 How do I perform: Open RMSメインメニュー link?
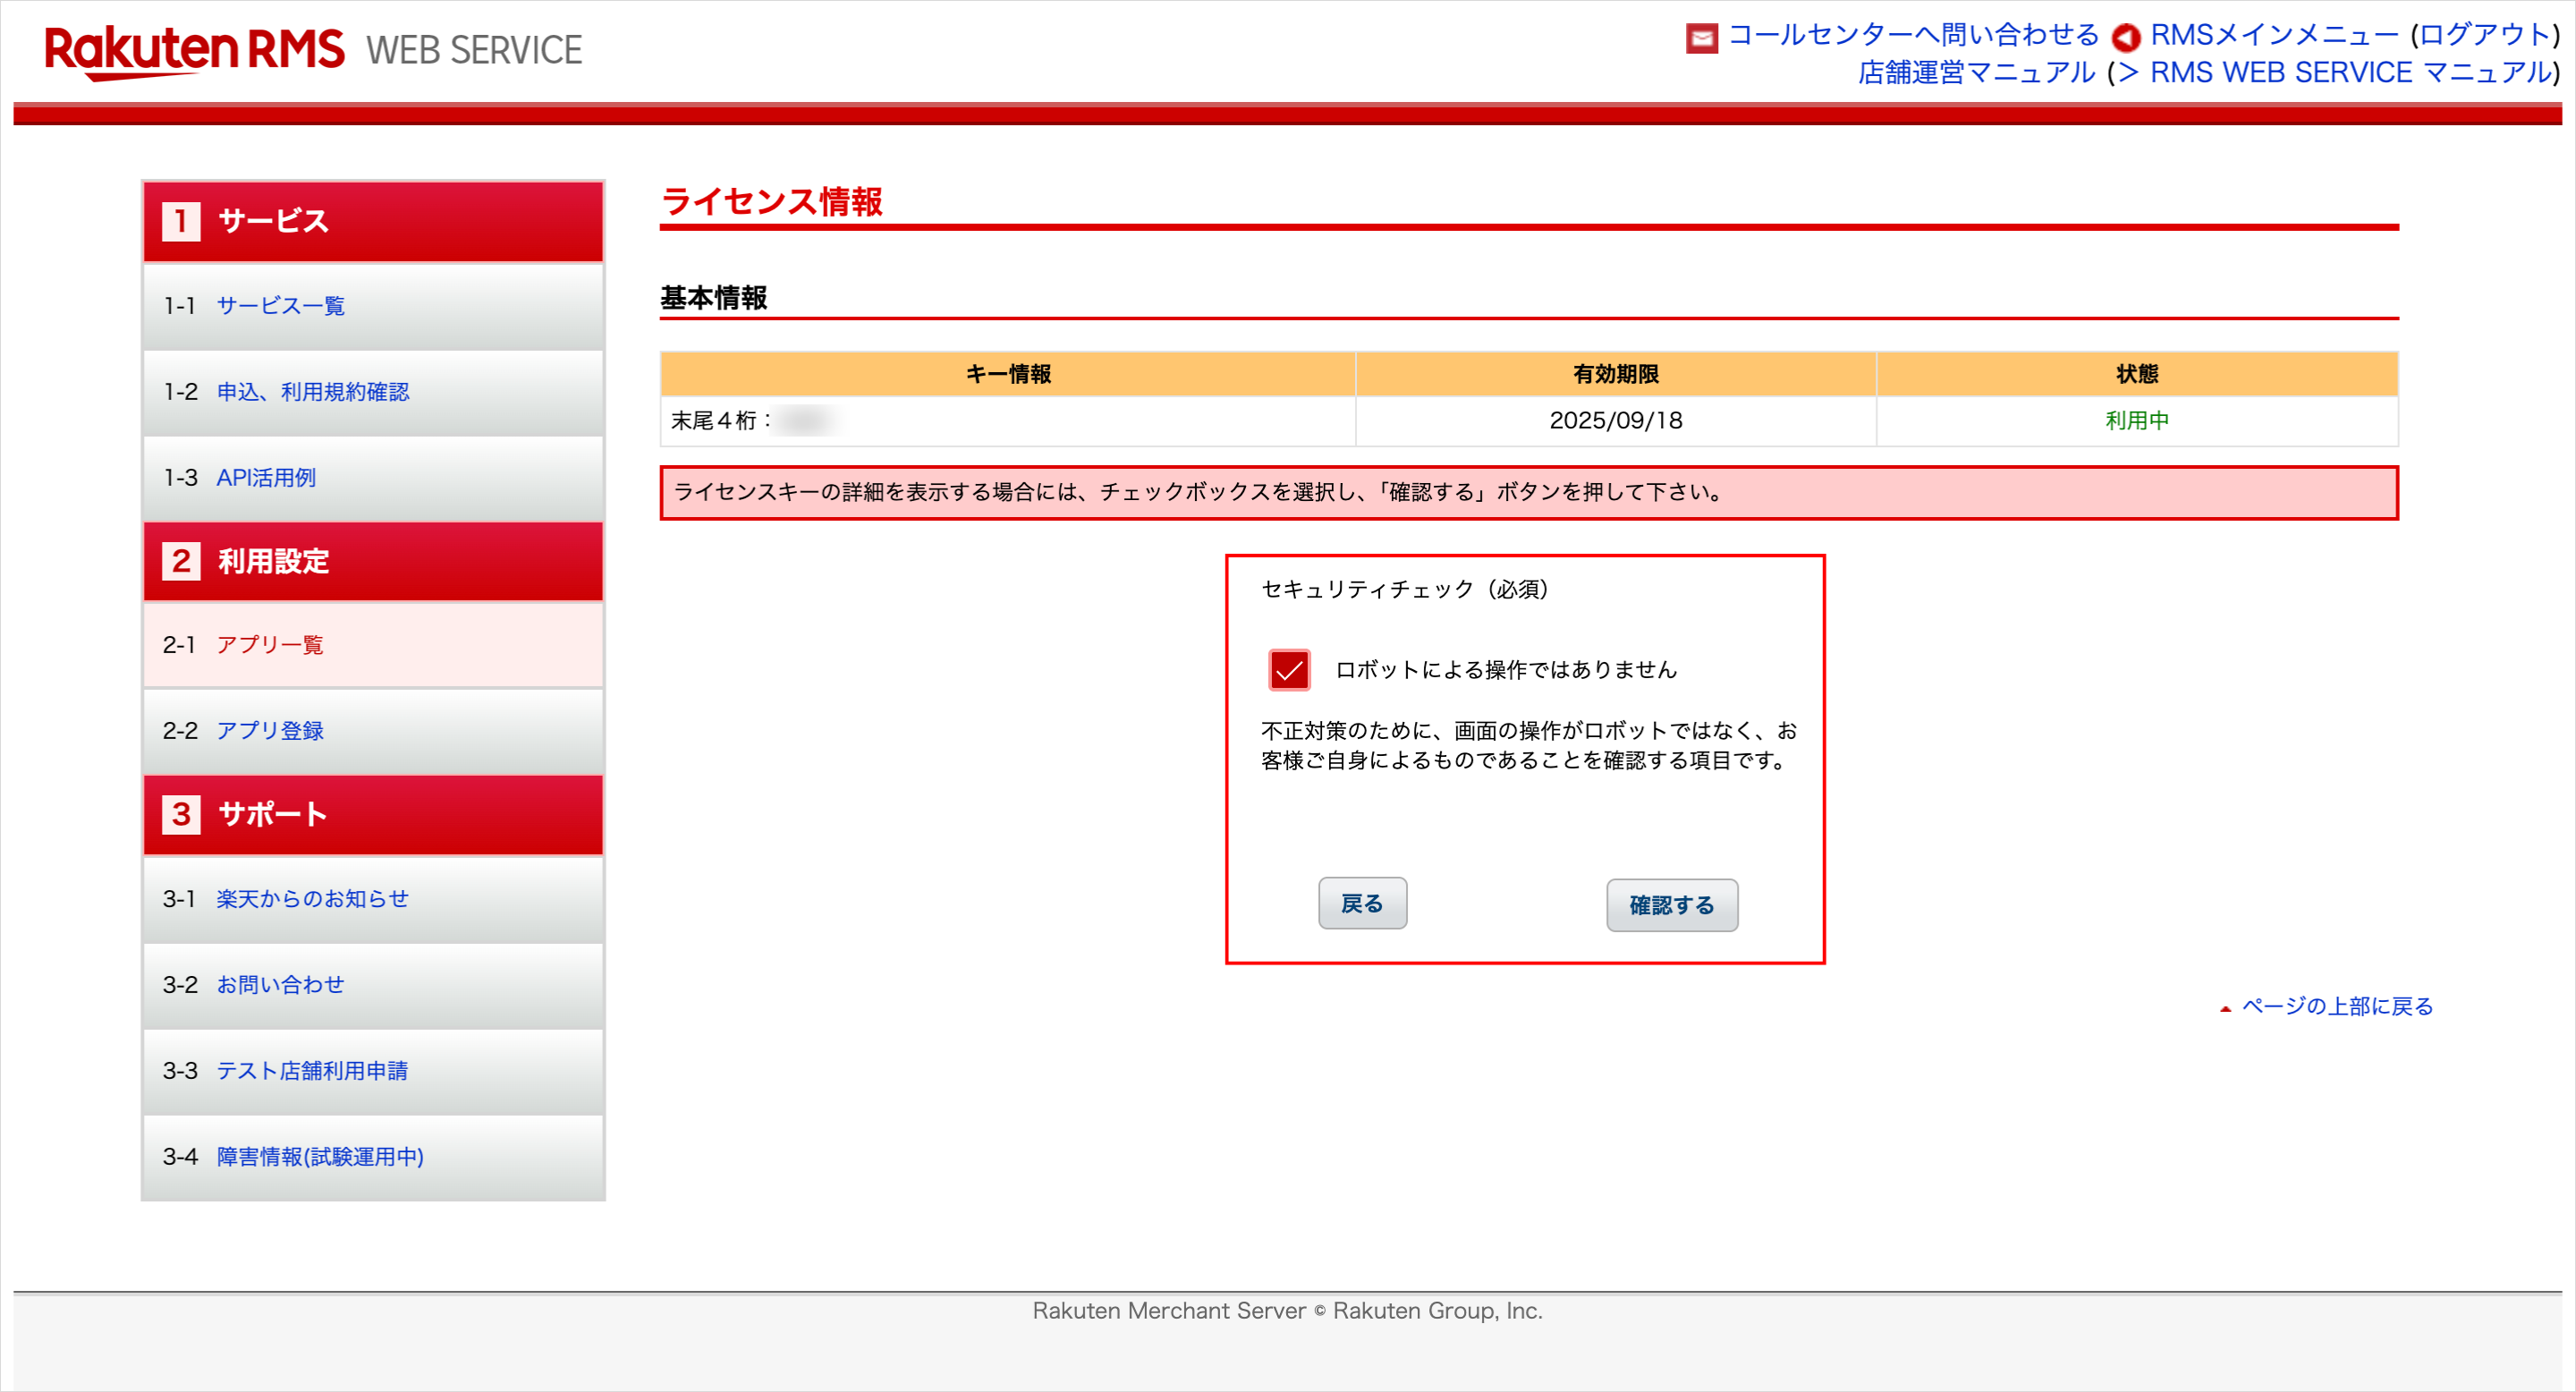[x=2274, y=35]
